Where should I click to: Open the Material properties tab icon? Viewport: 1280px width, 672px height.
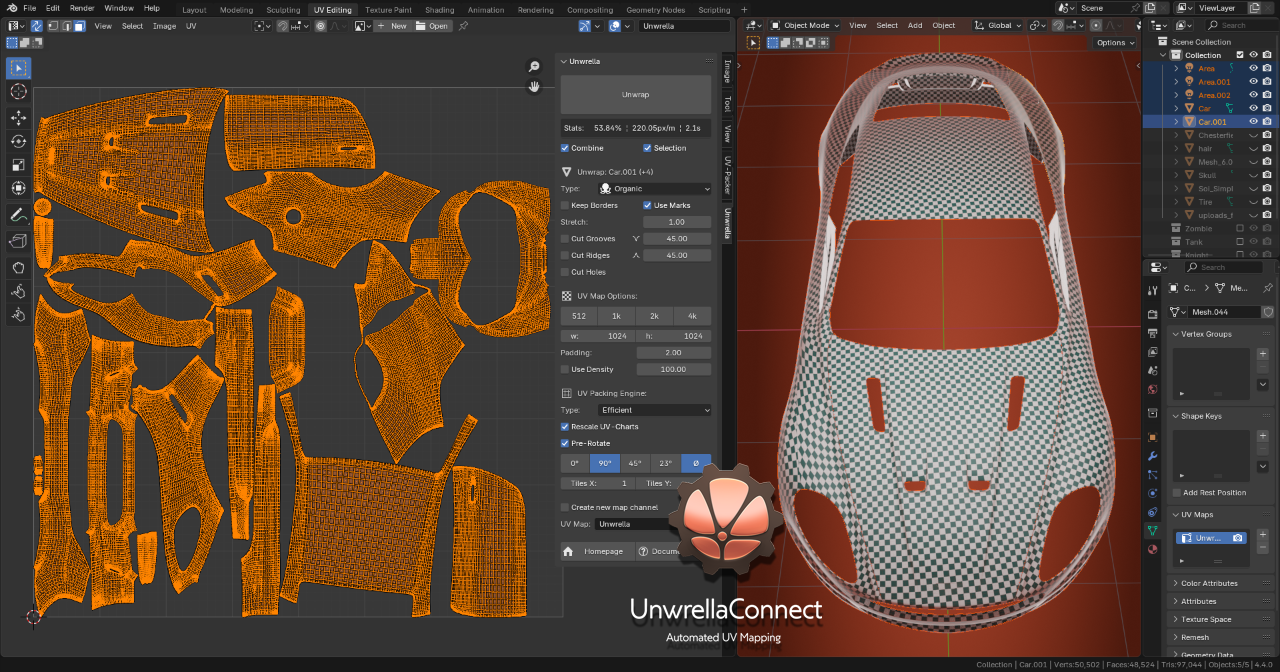click(1153, 549)
